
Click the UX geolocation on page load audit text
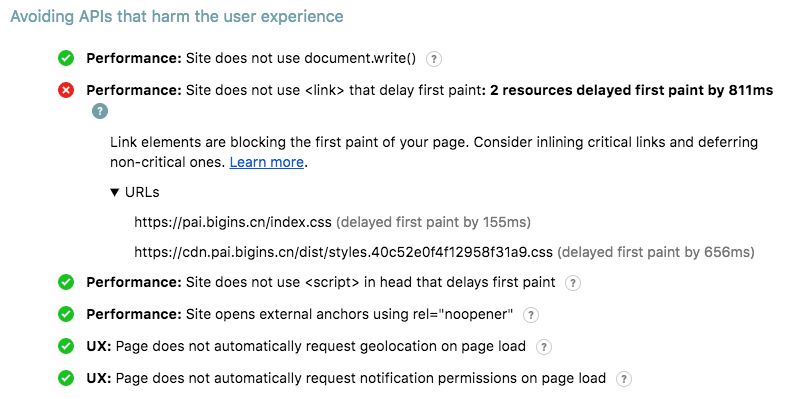tap(306, 346)
